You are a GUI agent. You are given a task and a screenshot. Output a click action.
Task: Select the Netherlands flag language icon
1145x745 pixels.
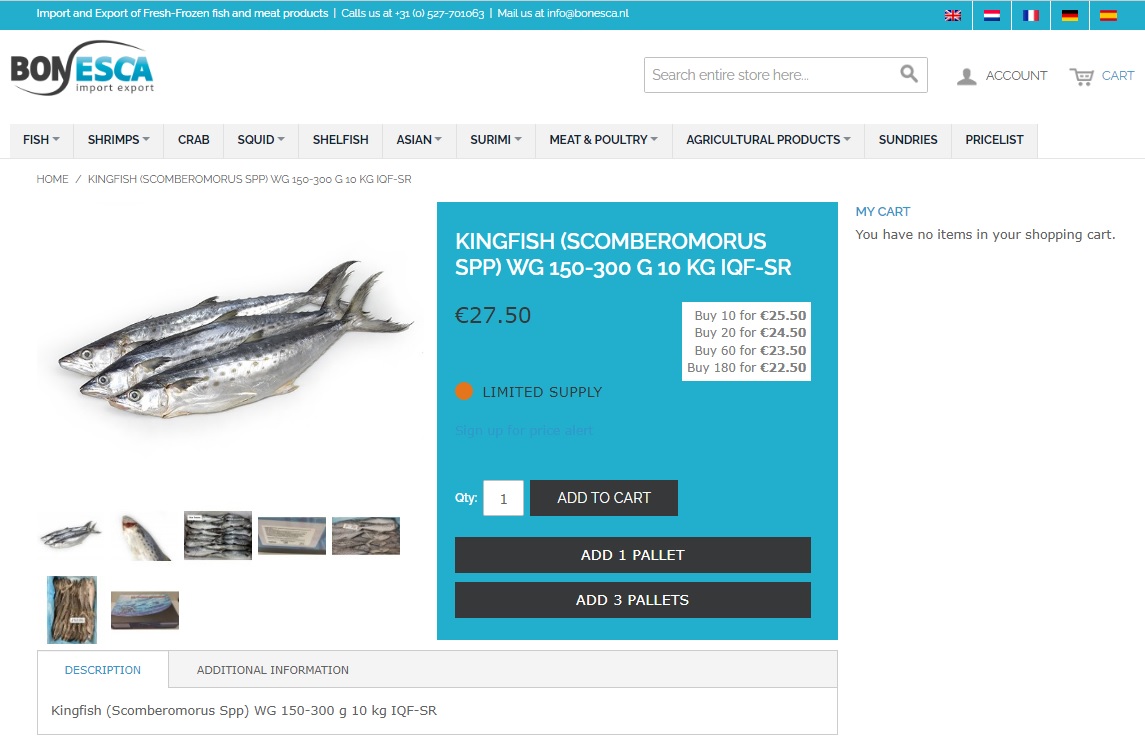(x=992, y=15)
